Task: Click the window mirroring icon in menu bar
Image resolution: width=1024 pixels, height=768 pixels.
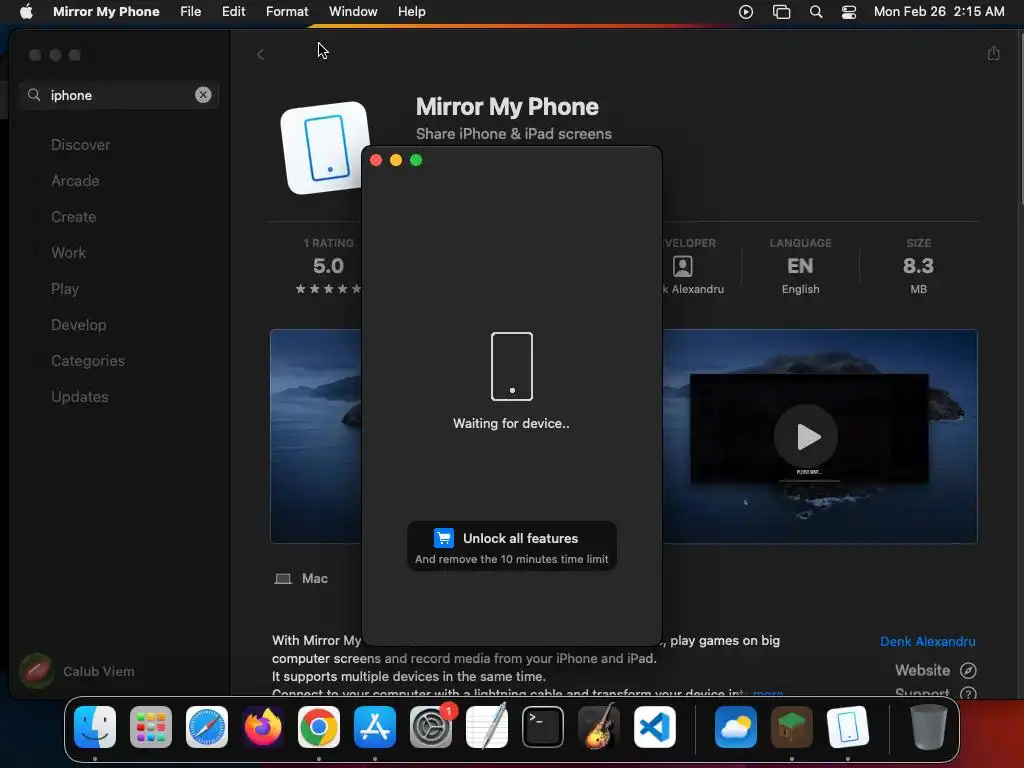Action: point(781,12)
